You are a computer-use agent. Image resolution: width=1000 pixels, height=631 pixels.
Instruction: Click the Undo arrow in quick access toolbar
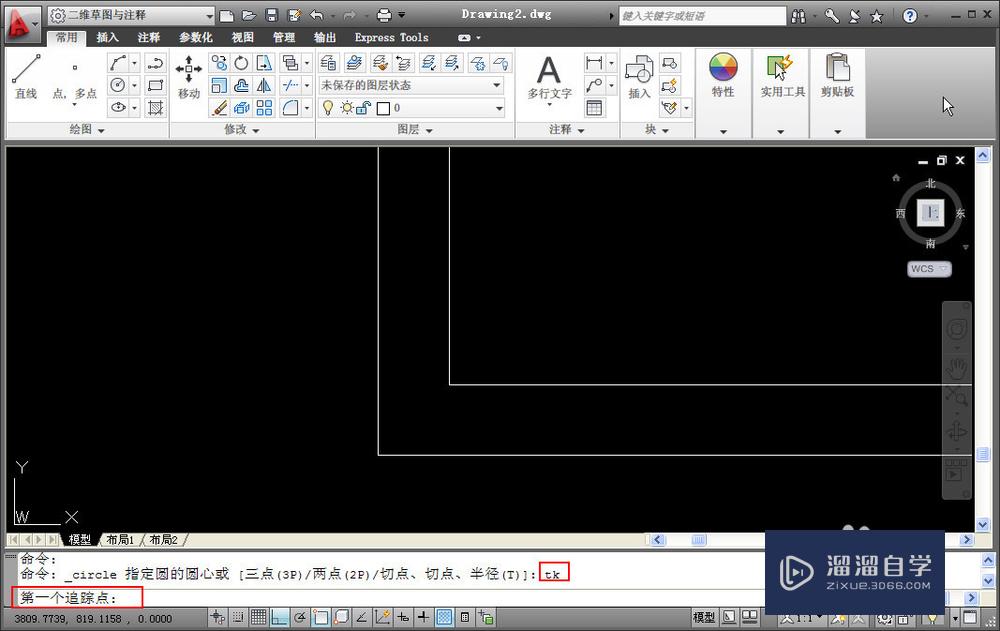coord(316,15)
